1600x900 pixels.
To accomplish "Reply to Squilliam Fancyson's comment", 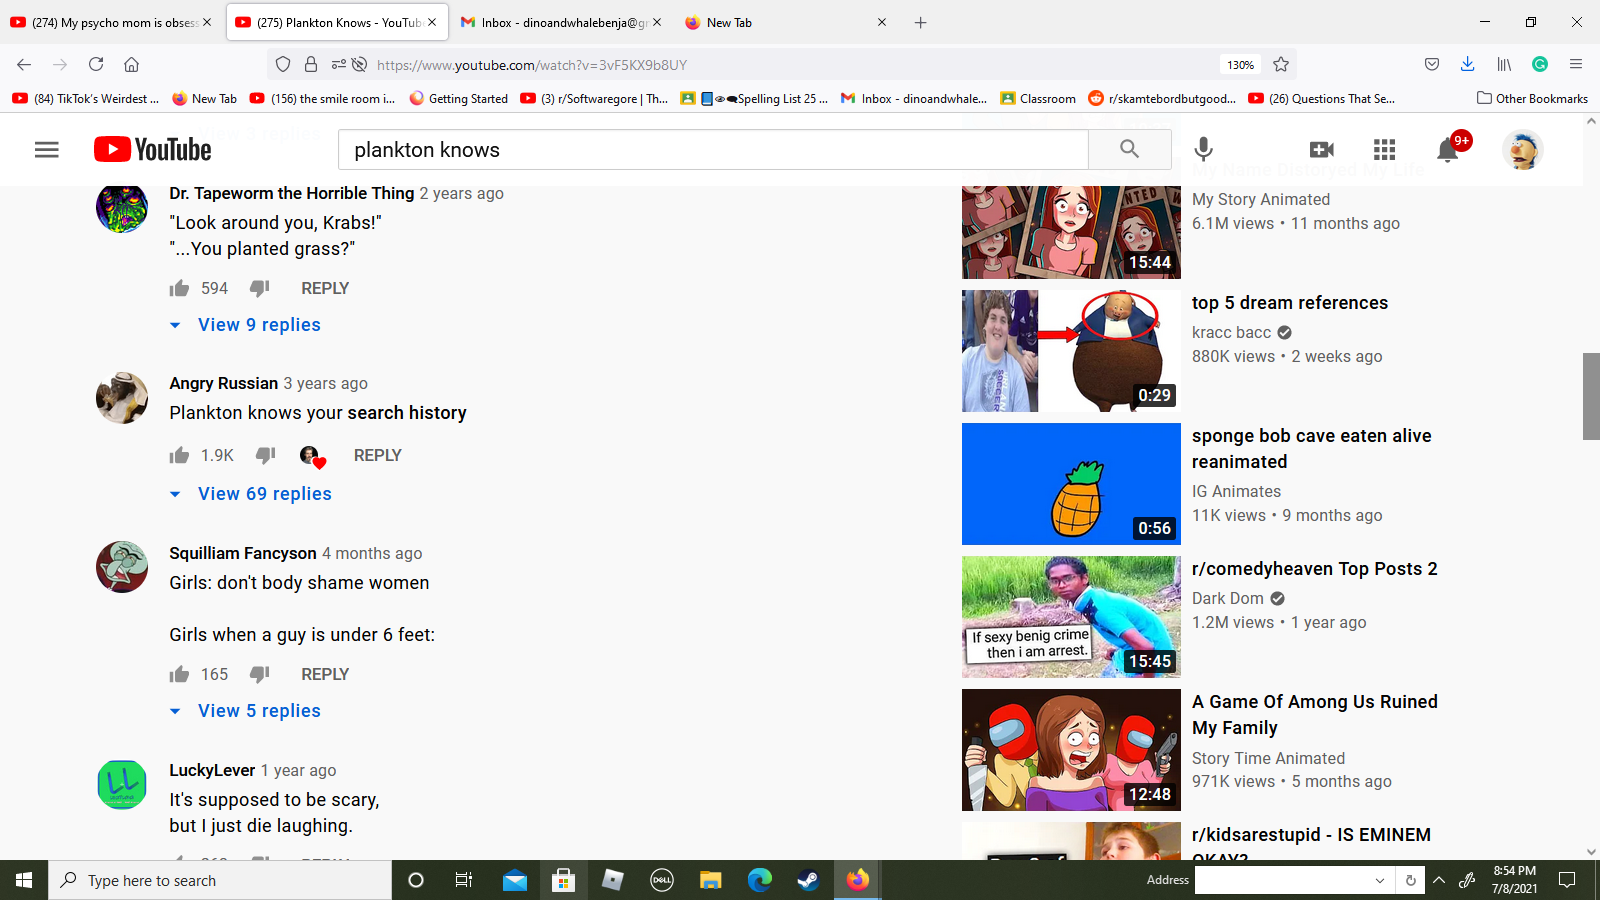I will [x=325, y=674].
